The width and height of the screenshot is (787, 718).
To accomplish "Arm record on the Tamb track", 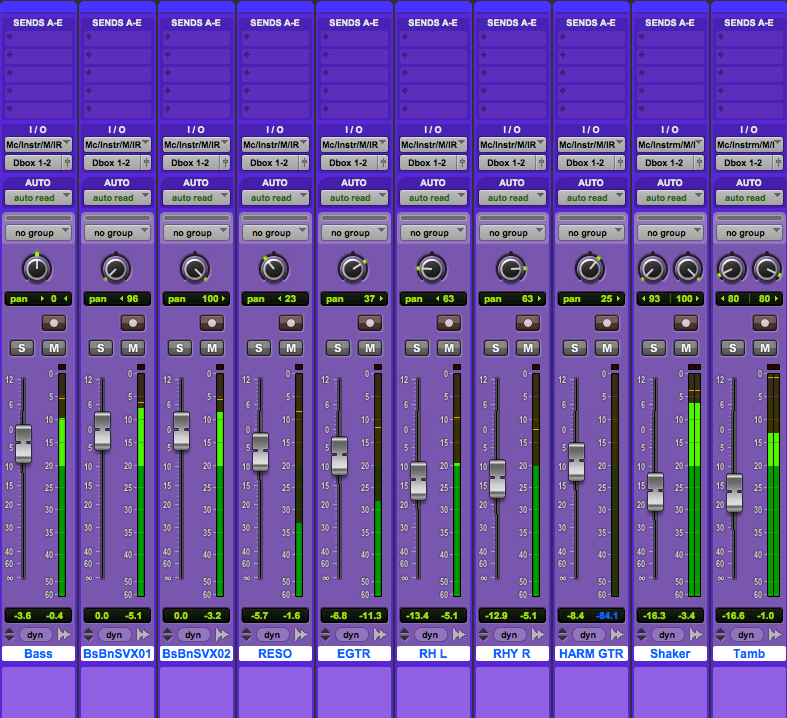I will pyautogui.click(x=765, y=323).
